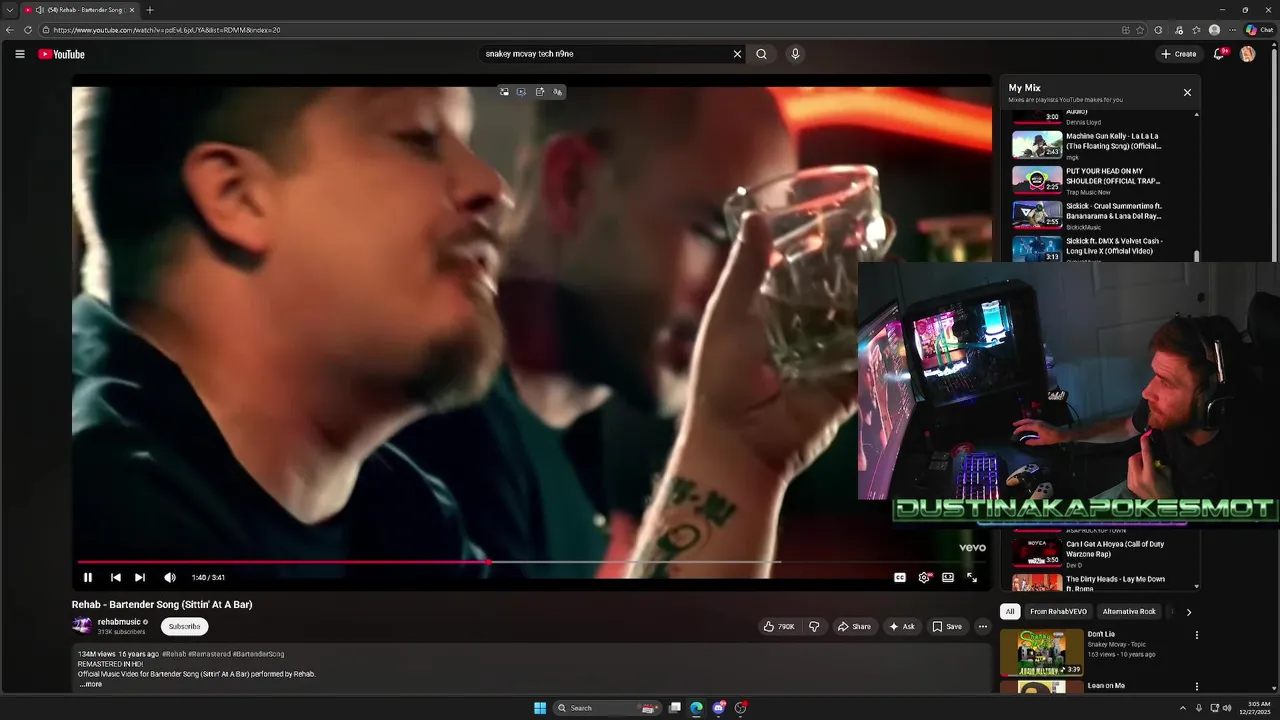The image size is (1280, 720).
Task: Clear the YouTube search box text
Action: [x=737, y=54]
